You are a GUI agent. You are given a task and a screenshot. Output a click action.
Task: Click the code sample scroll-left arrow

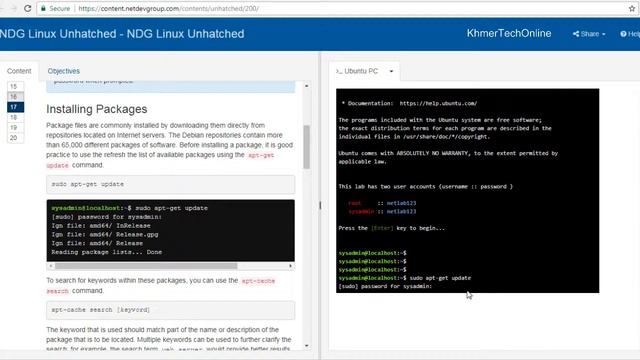click(51, 266)
